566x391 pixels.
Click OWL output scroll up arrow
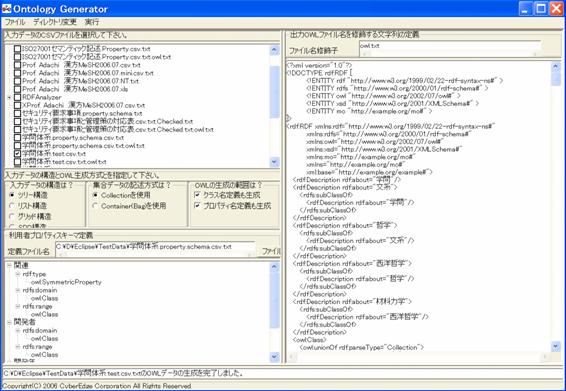pos(556,66)
